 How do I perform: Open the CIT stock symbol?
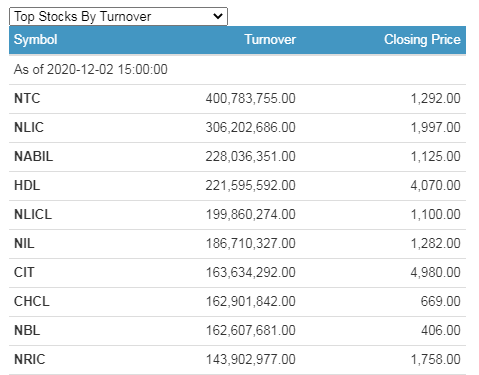click(x=24, y=273)
